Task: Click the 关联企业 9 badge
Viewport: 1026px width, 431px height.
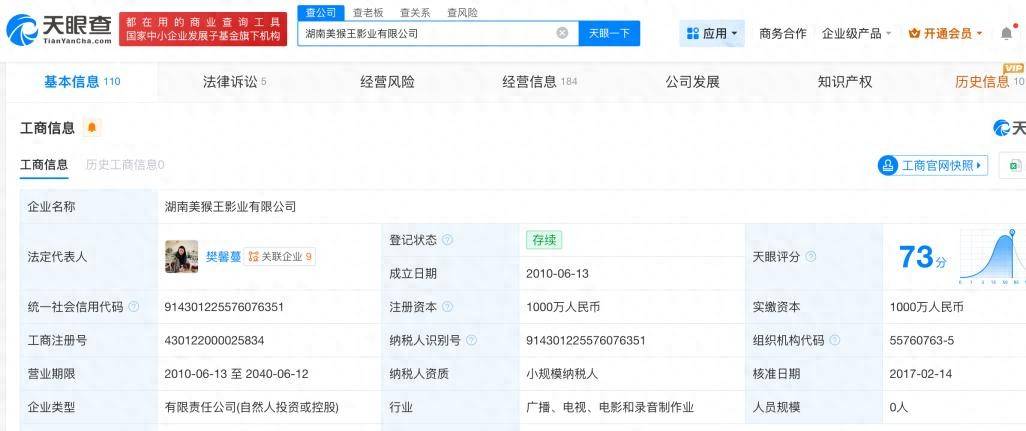Action: click(279, 257)
